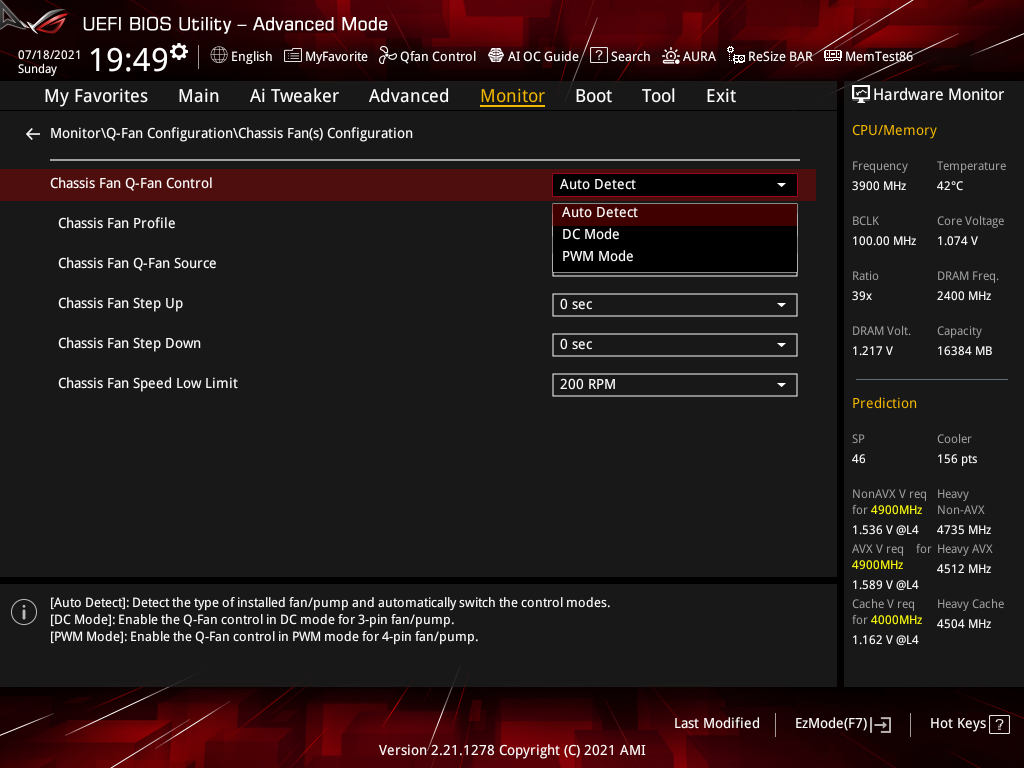Switch to the Boot tab
Image resolution: width=1024 pixels, height=768 pixels.
[x=593, y=95]
